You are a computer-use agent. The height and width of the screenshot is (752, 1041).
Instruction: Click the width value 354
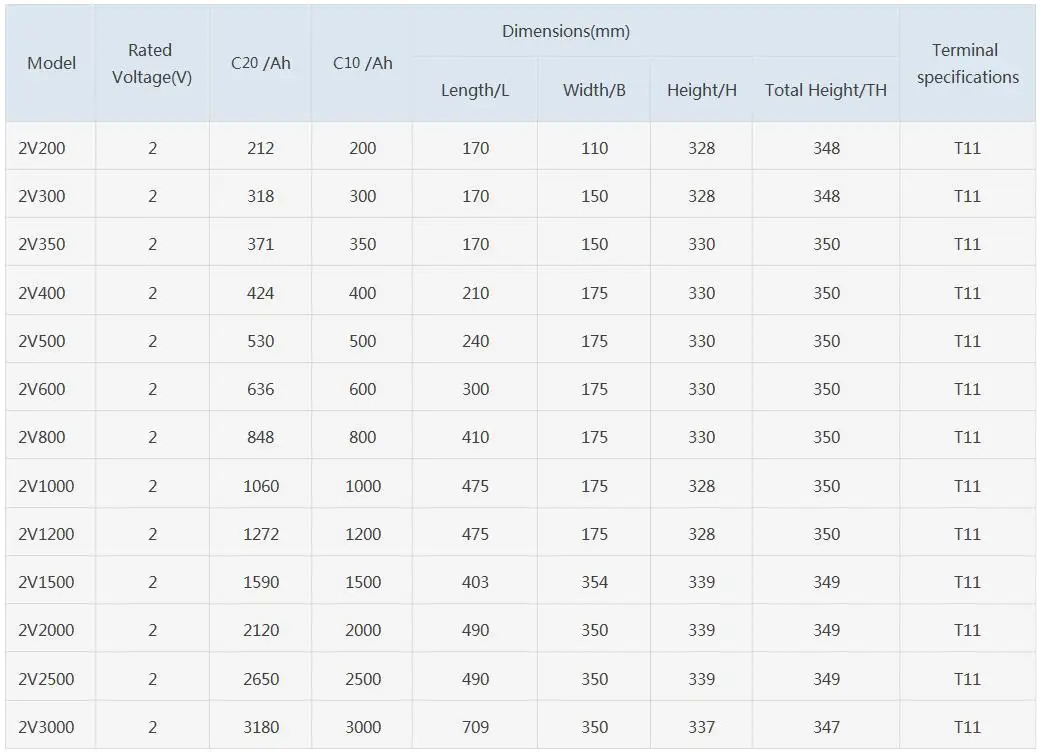[595, 582]
